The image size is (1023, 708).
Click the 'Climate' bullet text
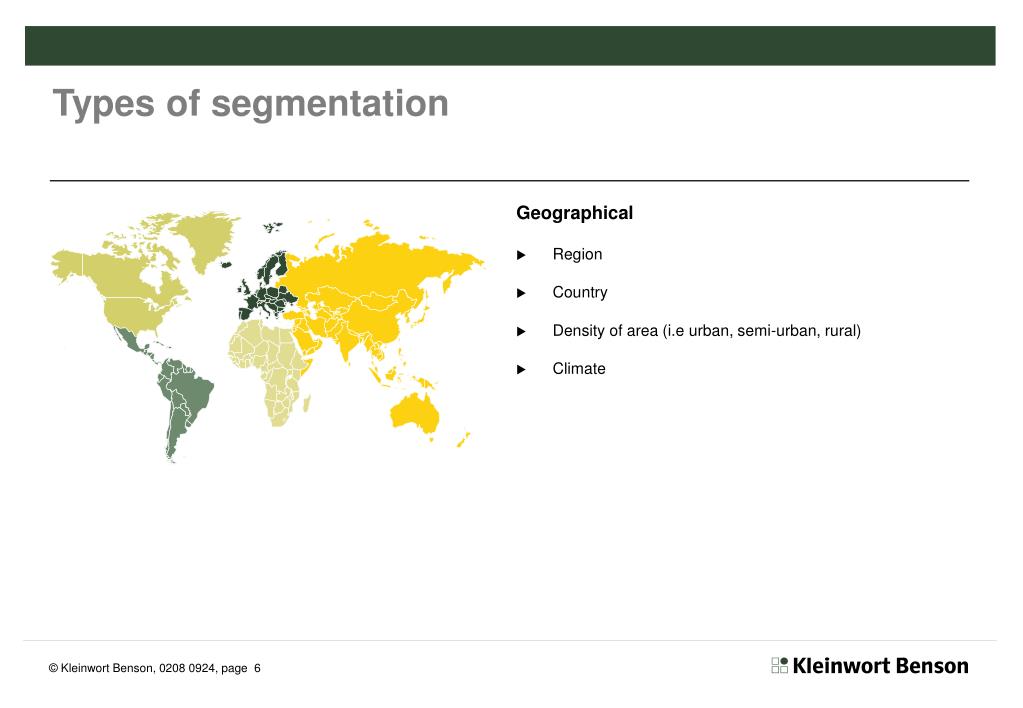pyautogui.click(x=579, y=369)
